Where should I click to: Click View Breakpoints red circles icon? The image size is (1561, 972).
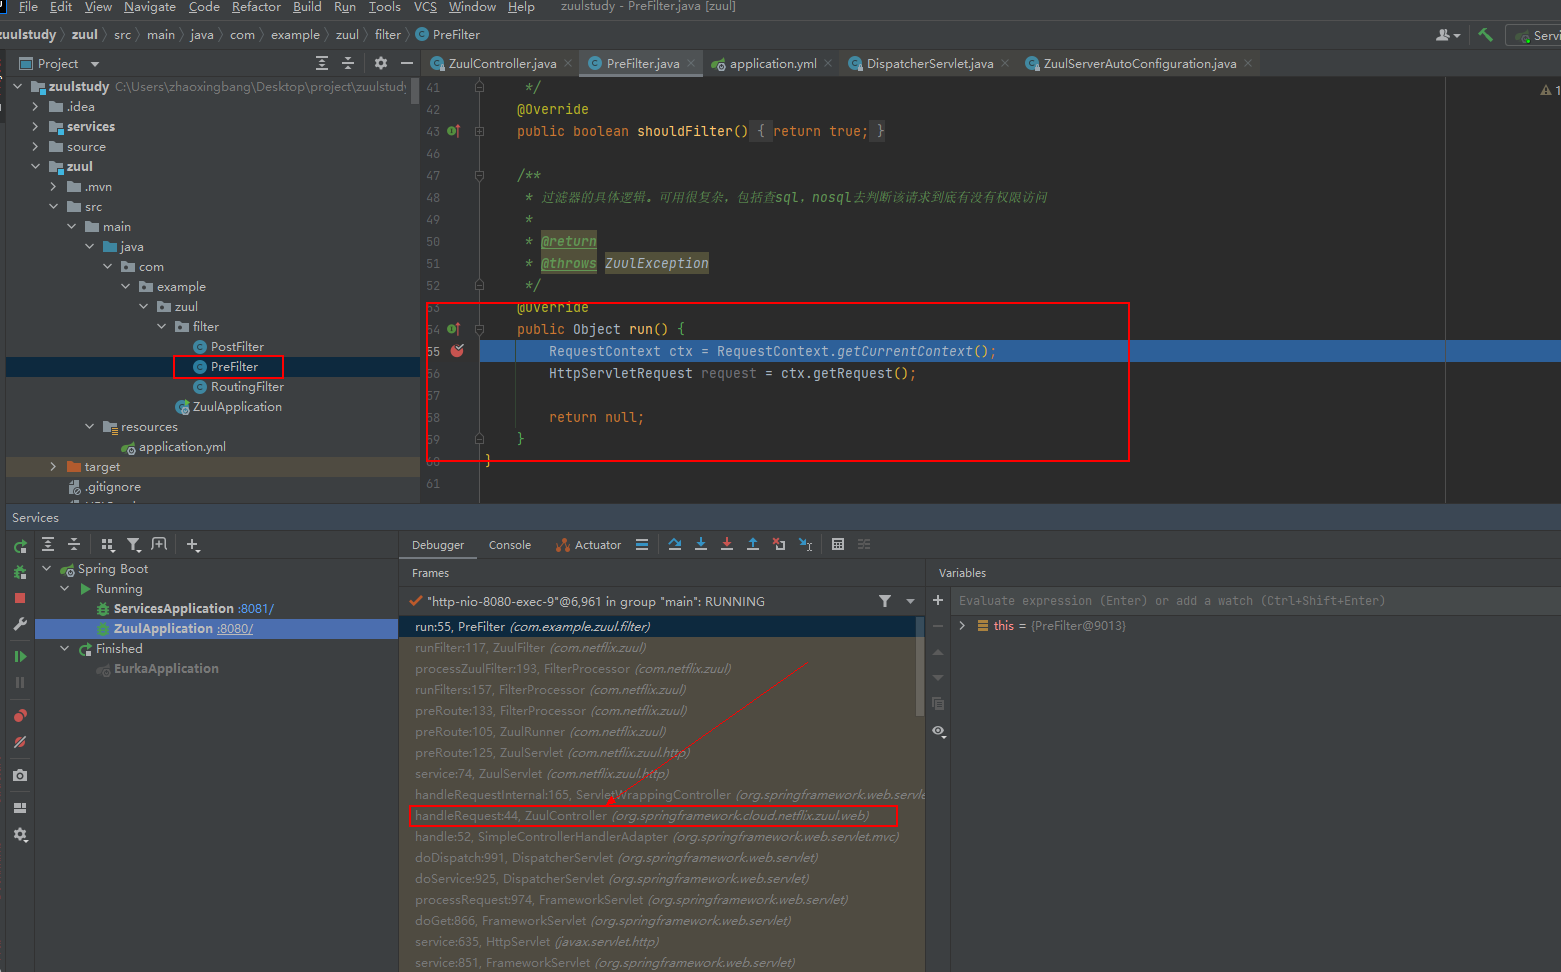(20, 715)
